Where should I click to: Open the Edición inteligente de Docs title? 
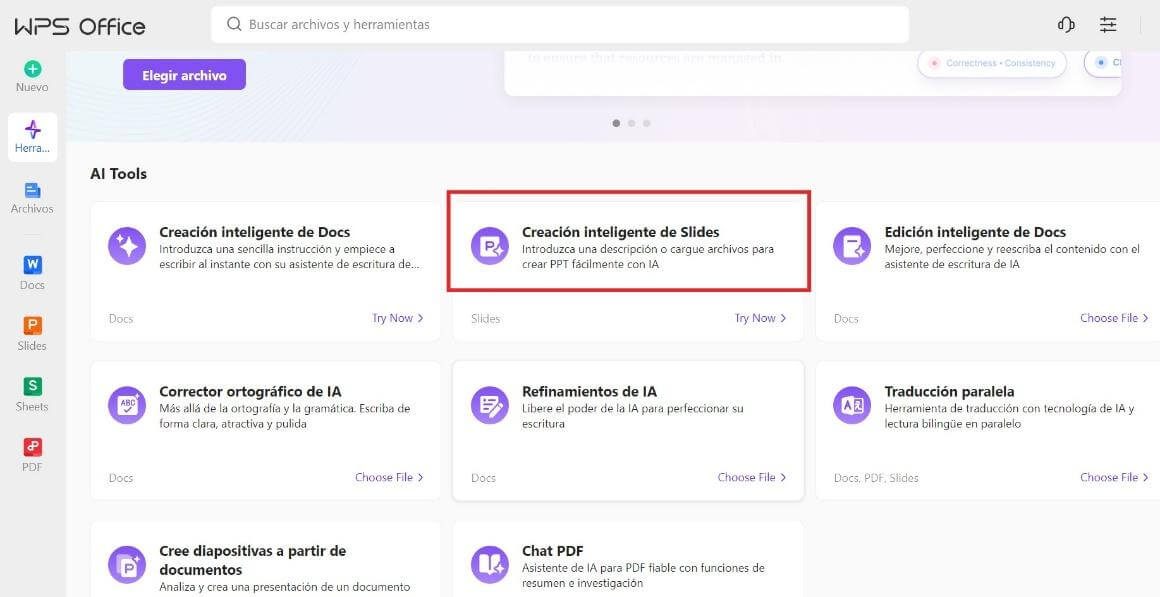[x=975, y=232]
